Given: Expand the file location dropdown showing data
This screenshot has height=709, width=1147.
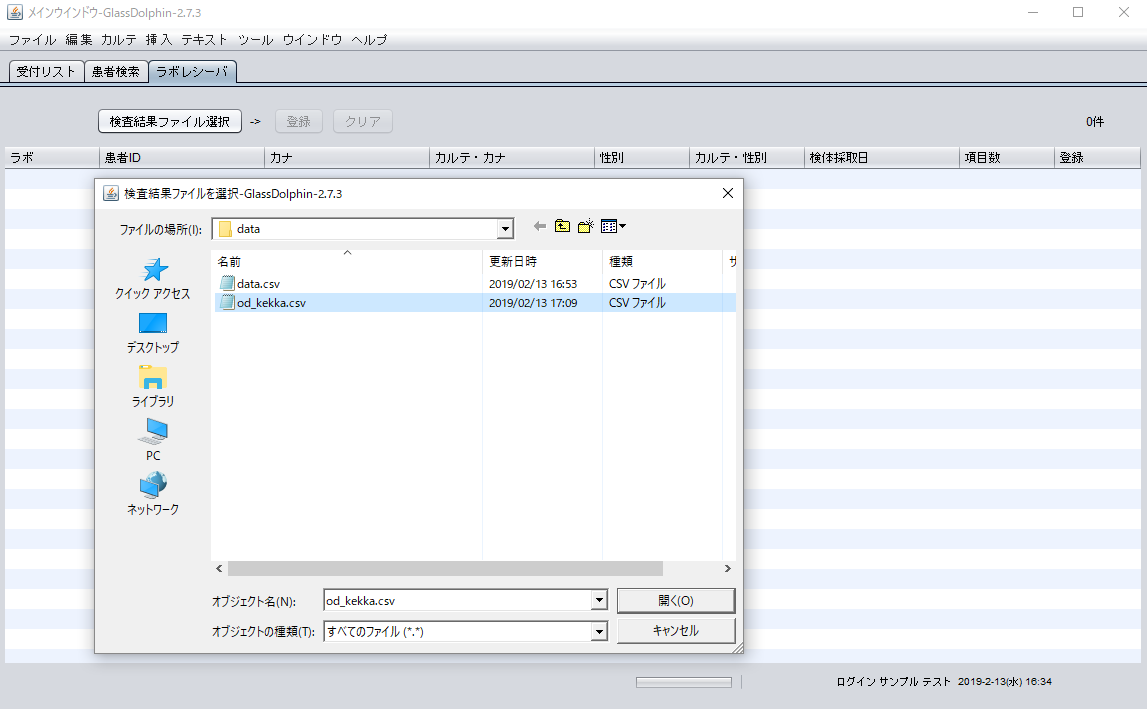Looking at the screenshot, I should click(506, 229).
